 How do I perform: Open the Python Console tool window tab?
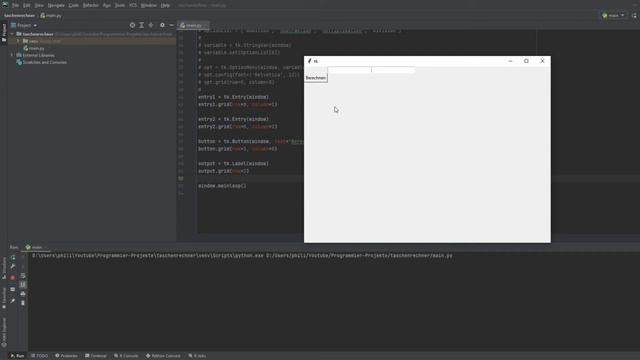[163, 356]
